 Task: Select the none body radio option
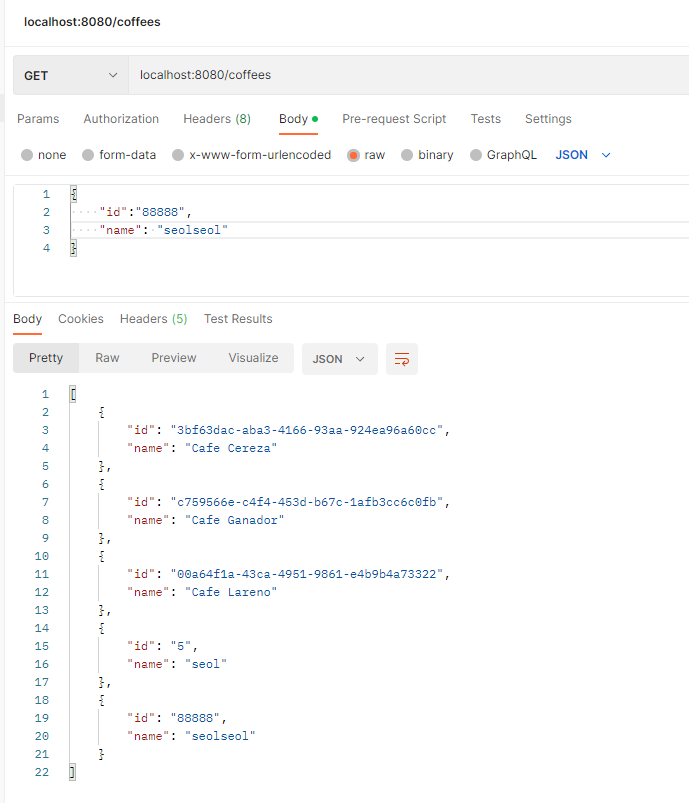coord(27,155)
